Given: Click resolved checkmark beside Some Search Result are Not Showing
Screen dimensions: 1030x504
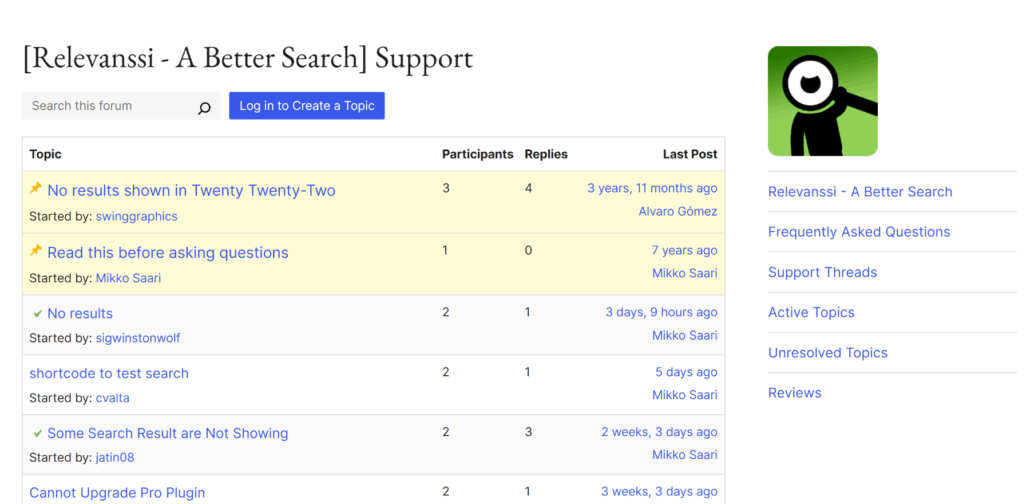Looking at the screenshot, I should pyautogui.click(x=37, y=434).
